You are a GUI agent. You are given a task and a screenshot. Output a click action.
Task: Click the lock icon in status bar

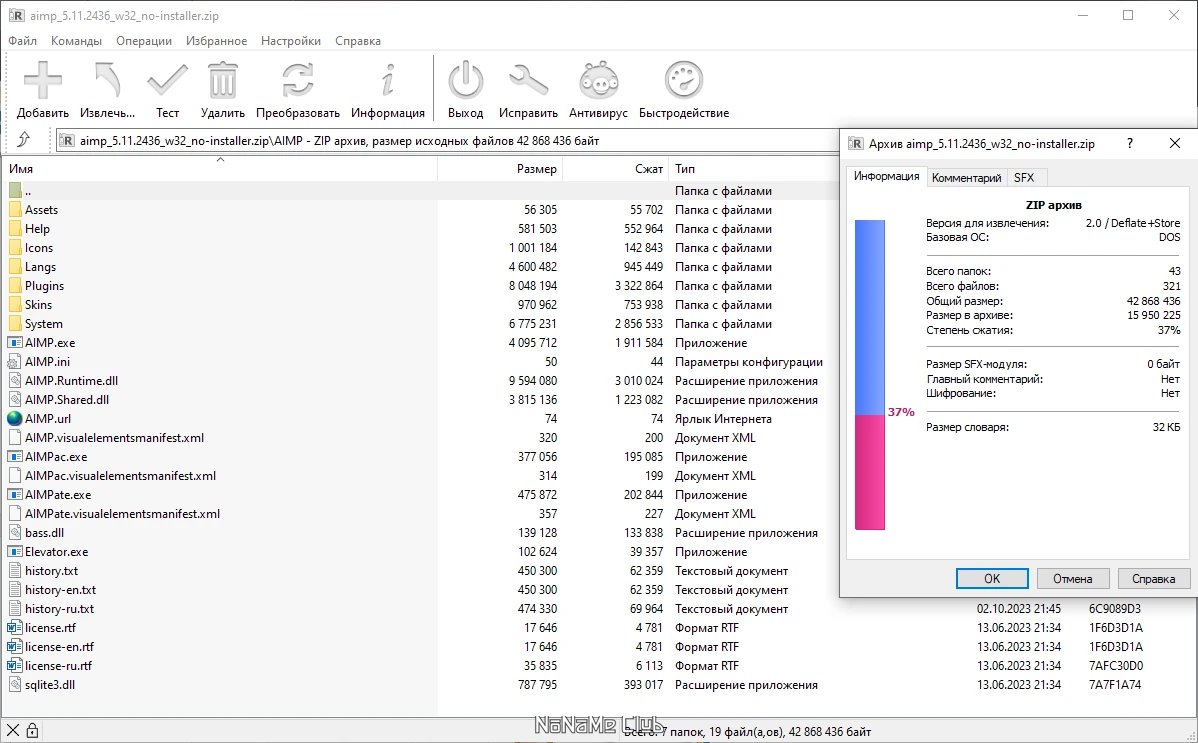(32, 730)
